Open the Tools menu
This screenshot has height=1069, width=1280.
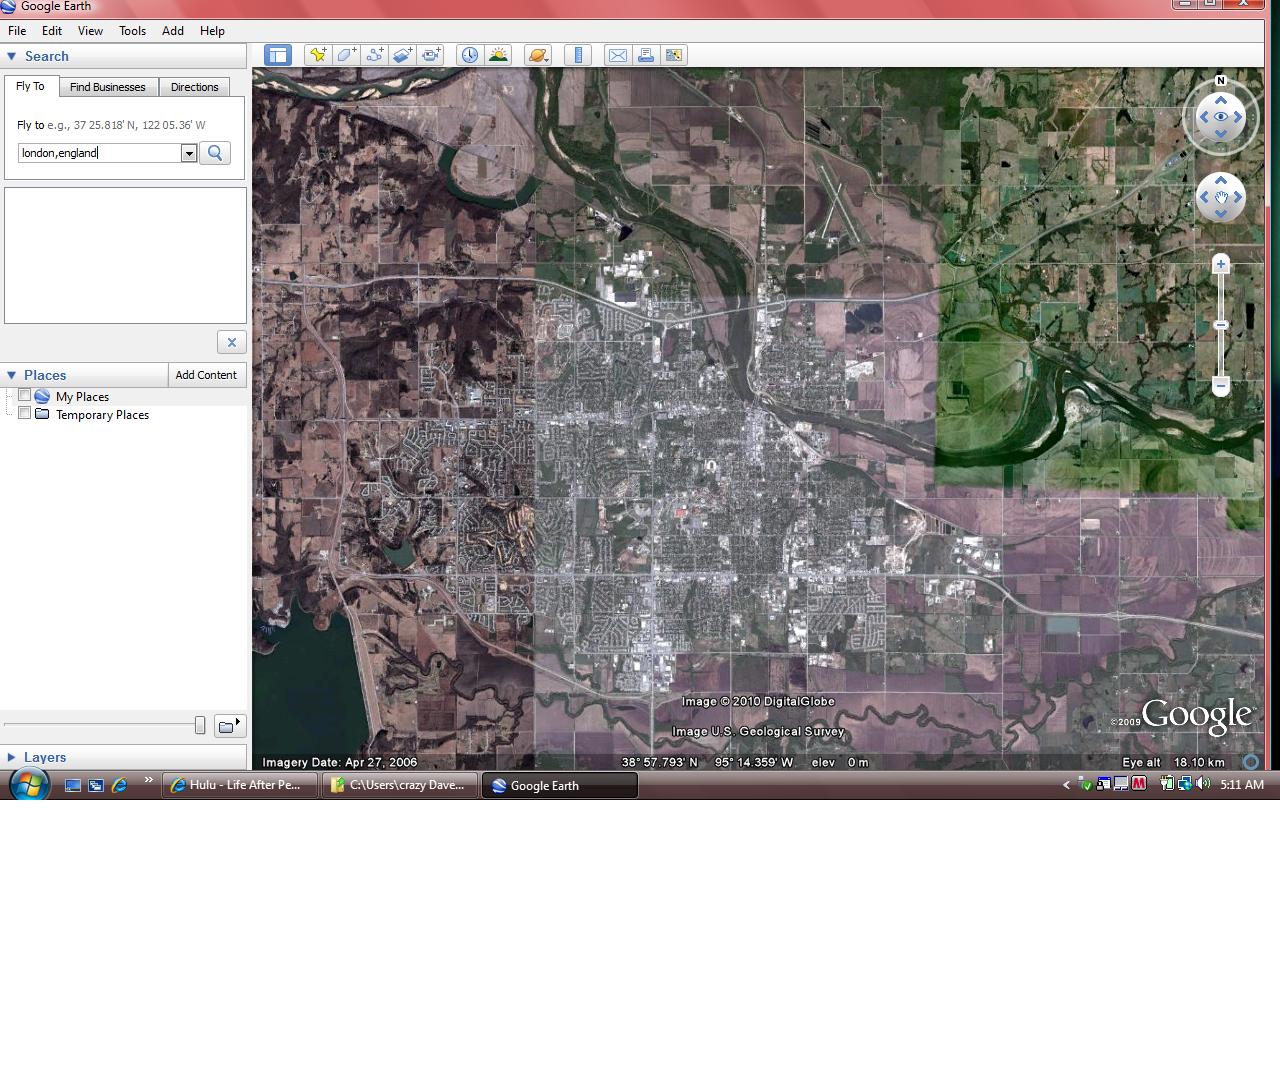(x=132, y=31)
